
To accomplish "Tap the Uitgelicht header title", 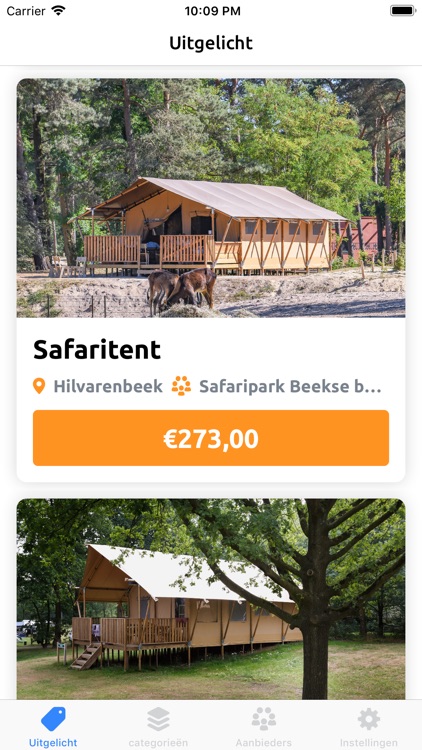I will tap(211, 43).
